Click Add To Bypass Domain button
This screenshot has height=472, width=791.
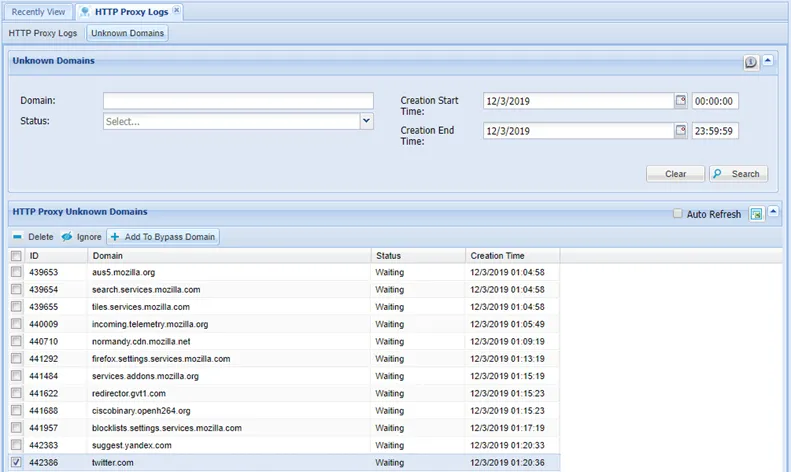tap(163, 237)
